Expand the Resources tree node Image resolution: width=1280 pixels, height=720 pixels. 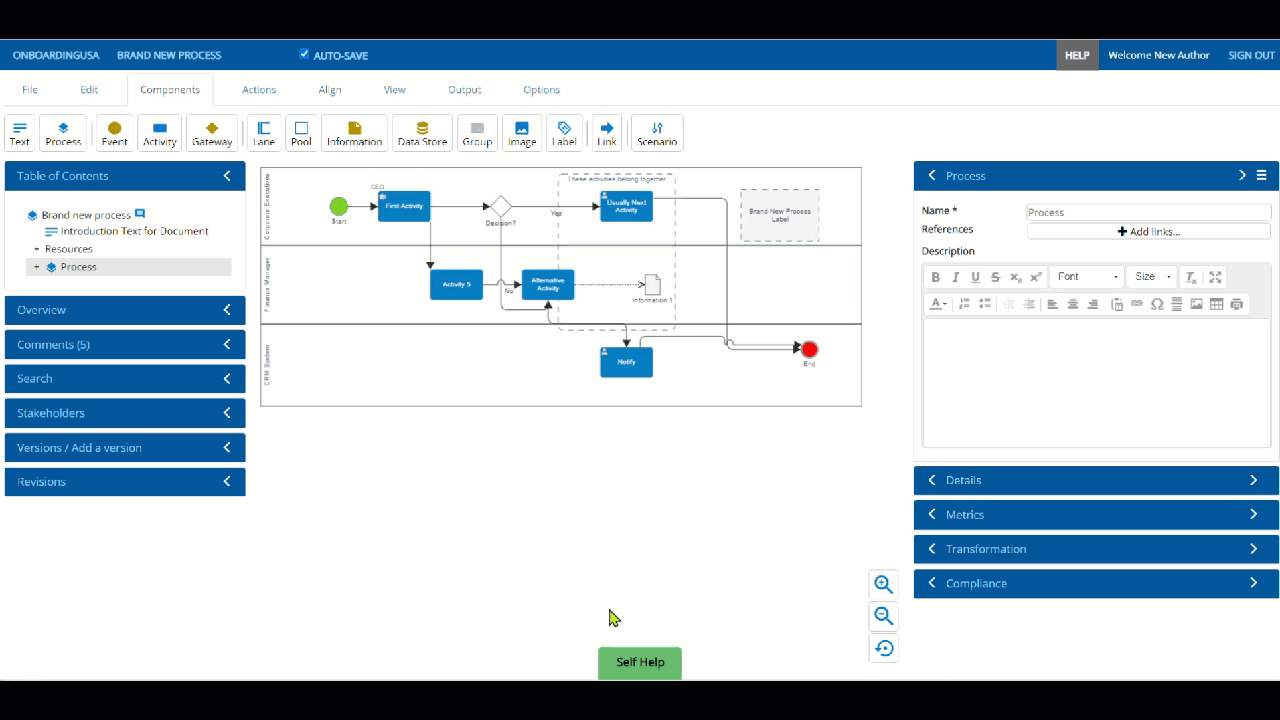pos(37,249)
